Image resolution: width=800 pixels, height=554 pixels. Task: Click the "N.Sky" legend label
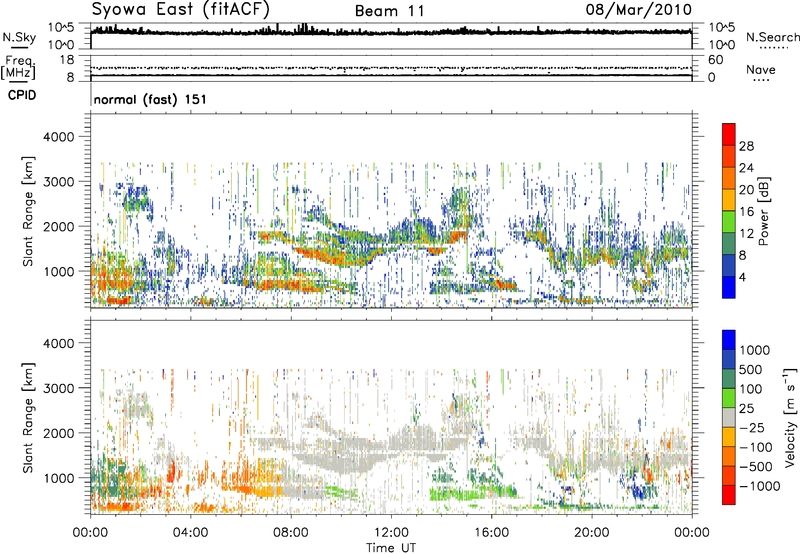19,37
